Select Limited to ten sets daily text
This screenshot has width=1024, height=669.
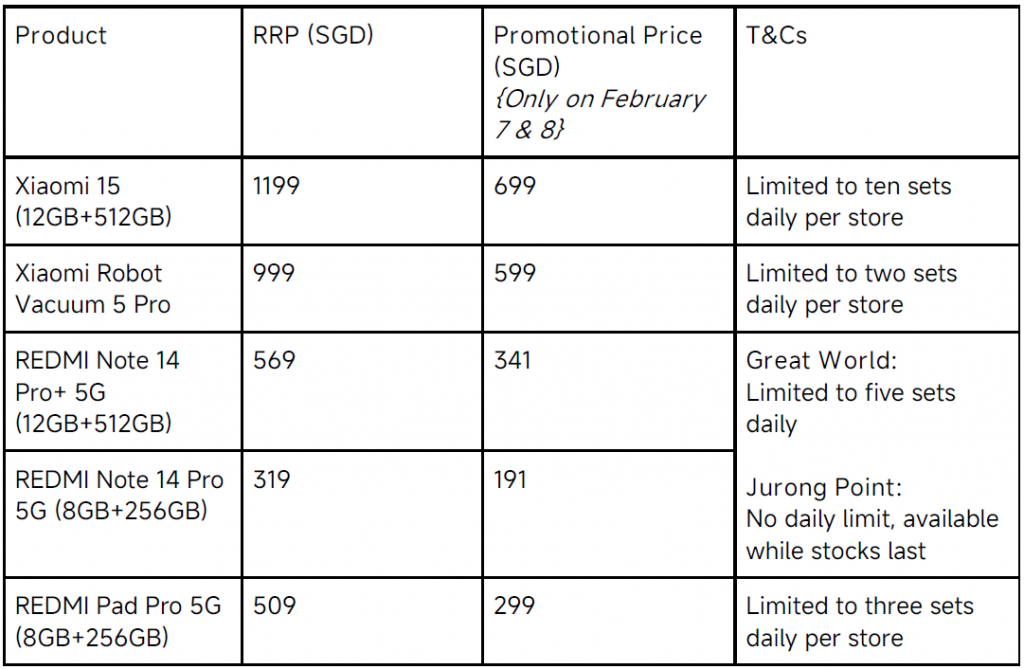tap(848, 202)
